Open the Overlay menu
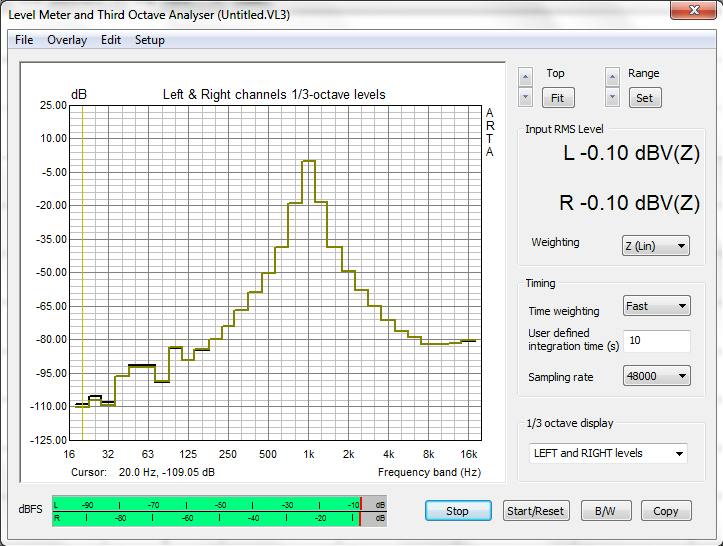Screen dimensions: 723x546 point(67,40)
